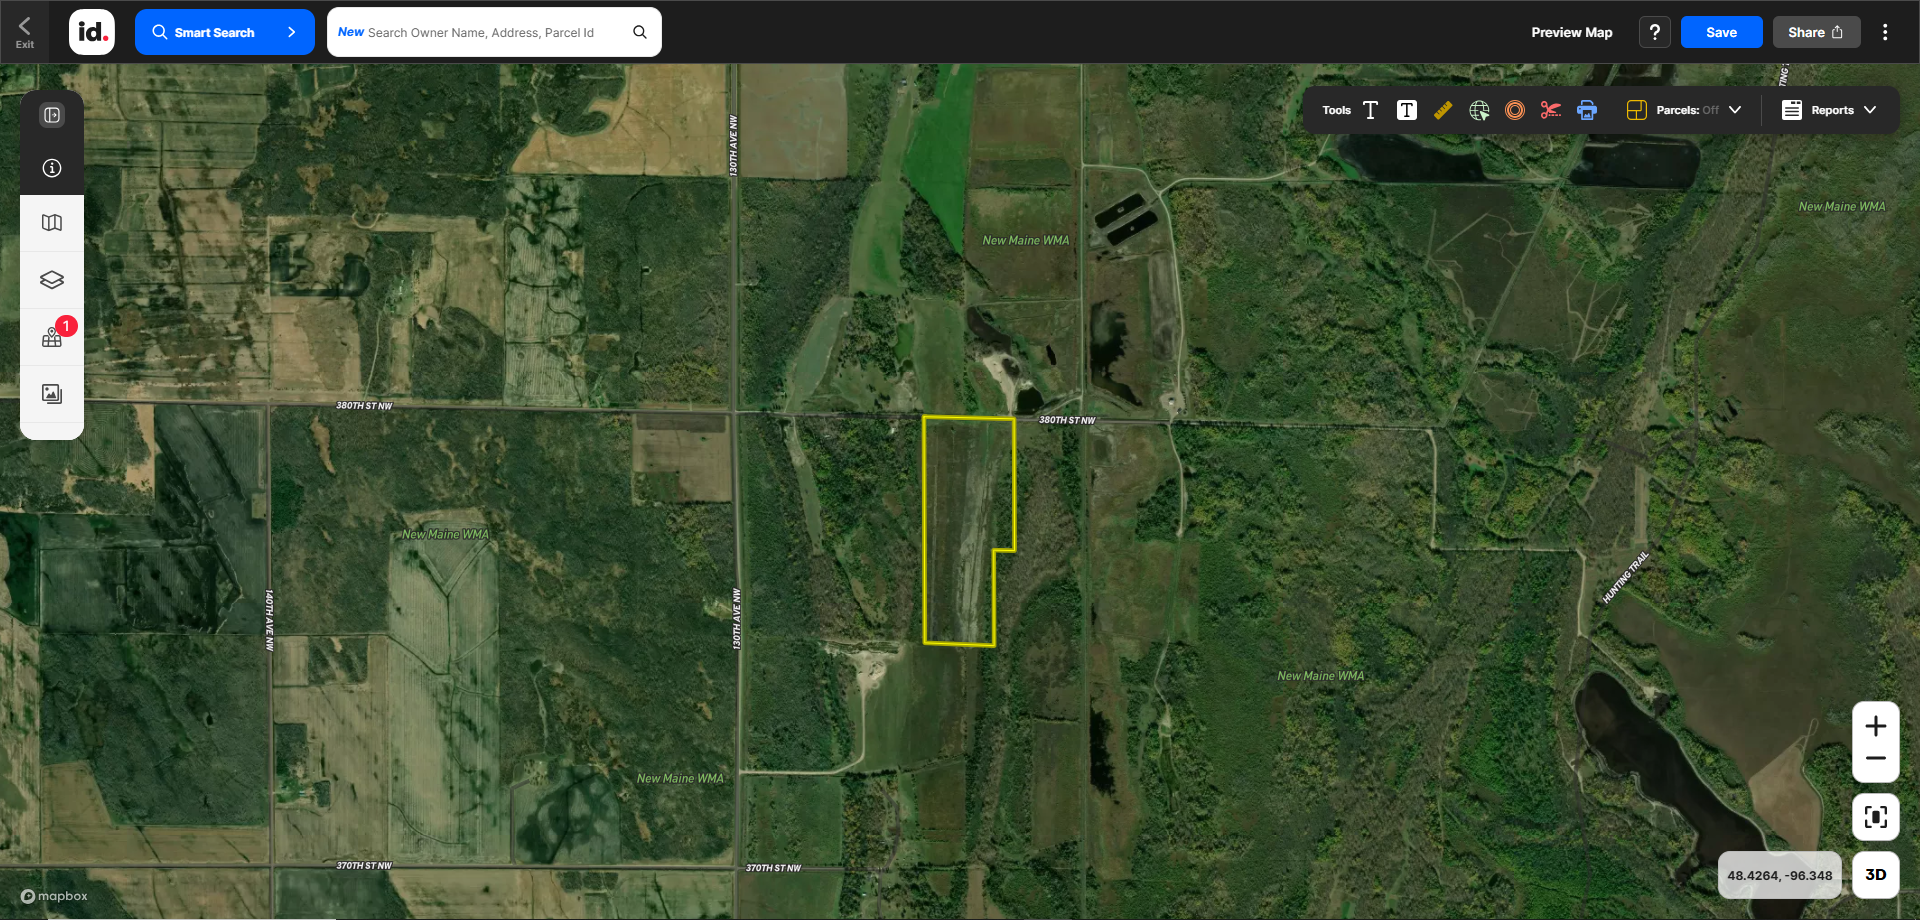
Task: Click the Share button
Action: (1816, 32)
